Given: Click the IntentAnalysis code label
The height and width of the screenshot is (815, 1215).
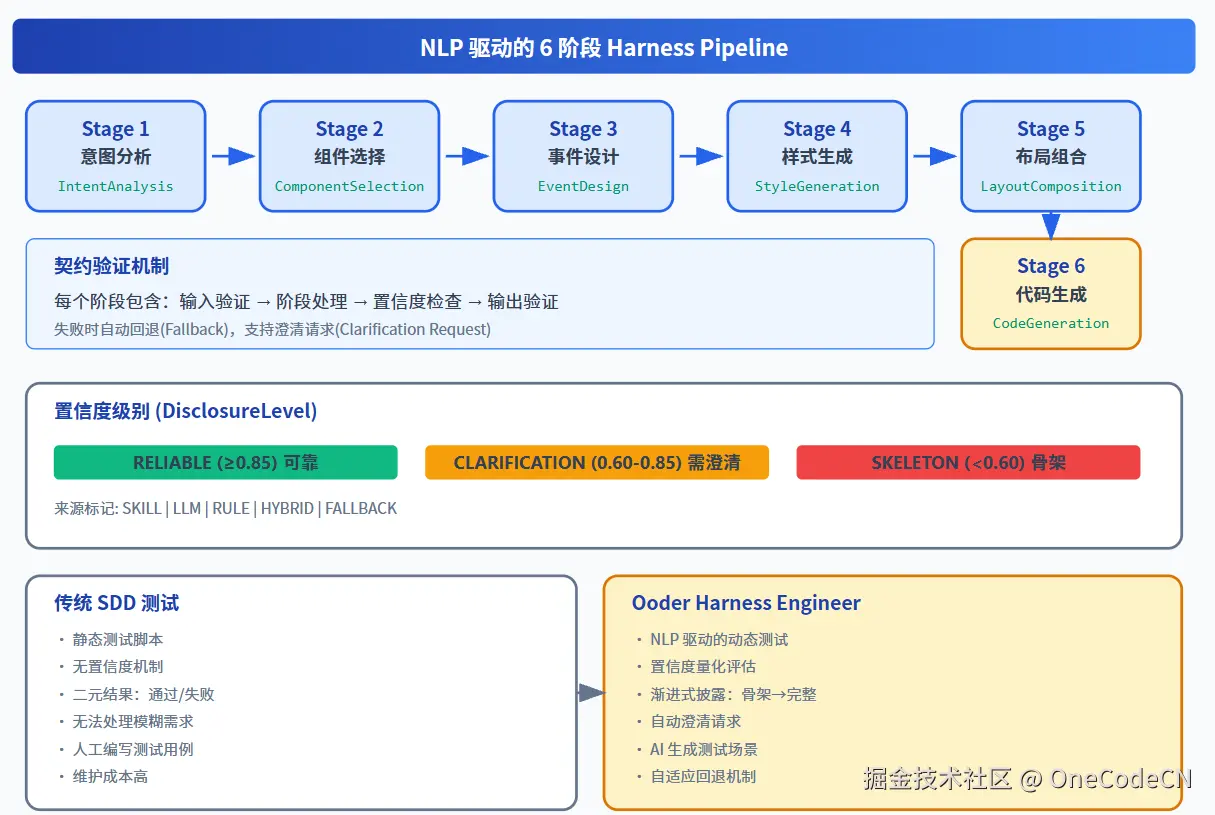Looking at the screenshot, I should pos(115,186).
